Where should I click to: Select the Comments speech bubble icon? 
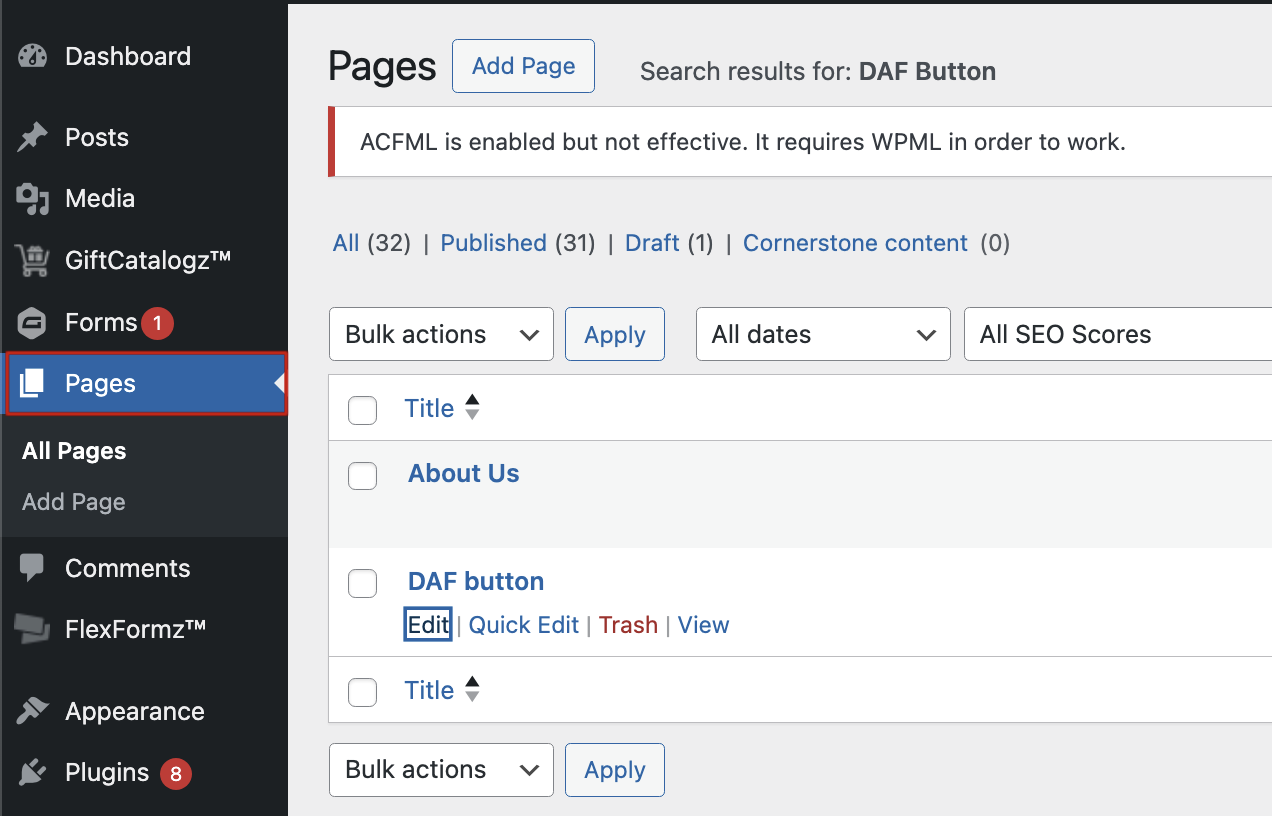tap(32, 568)
